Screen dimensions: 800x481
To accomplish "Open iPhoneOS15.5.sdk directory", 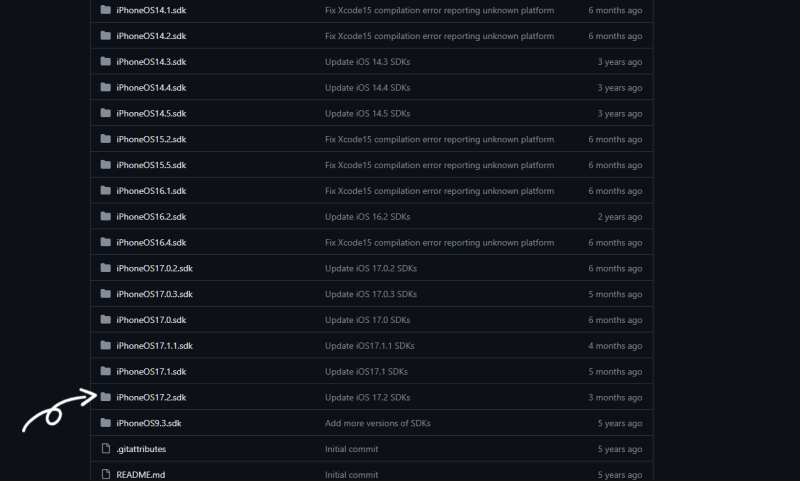I will (x=151, y=165).
